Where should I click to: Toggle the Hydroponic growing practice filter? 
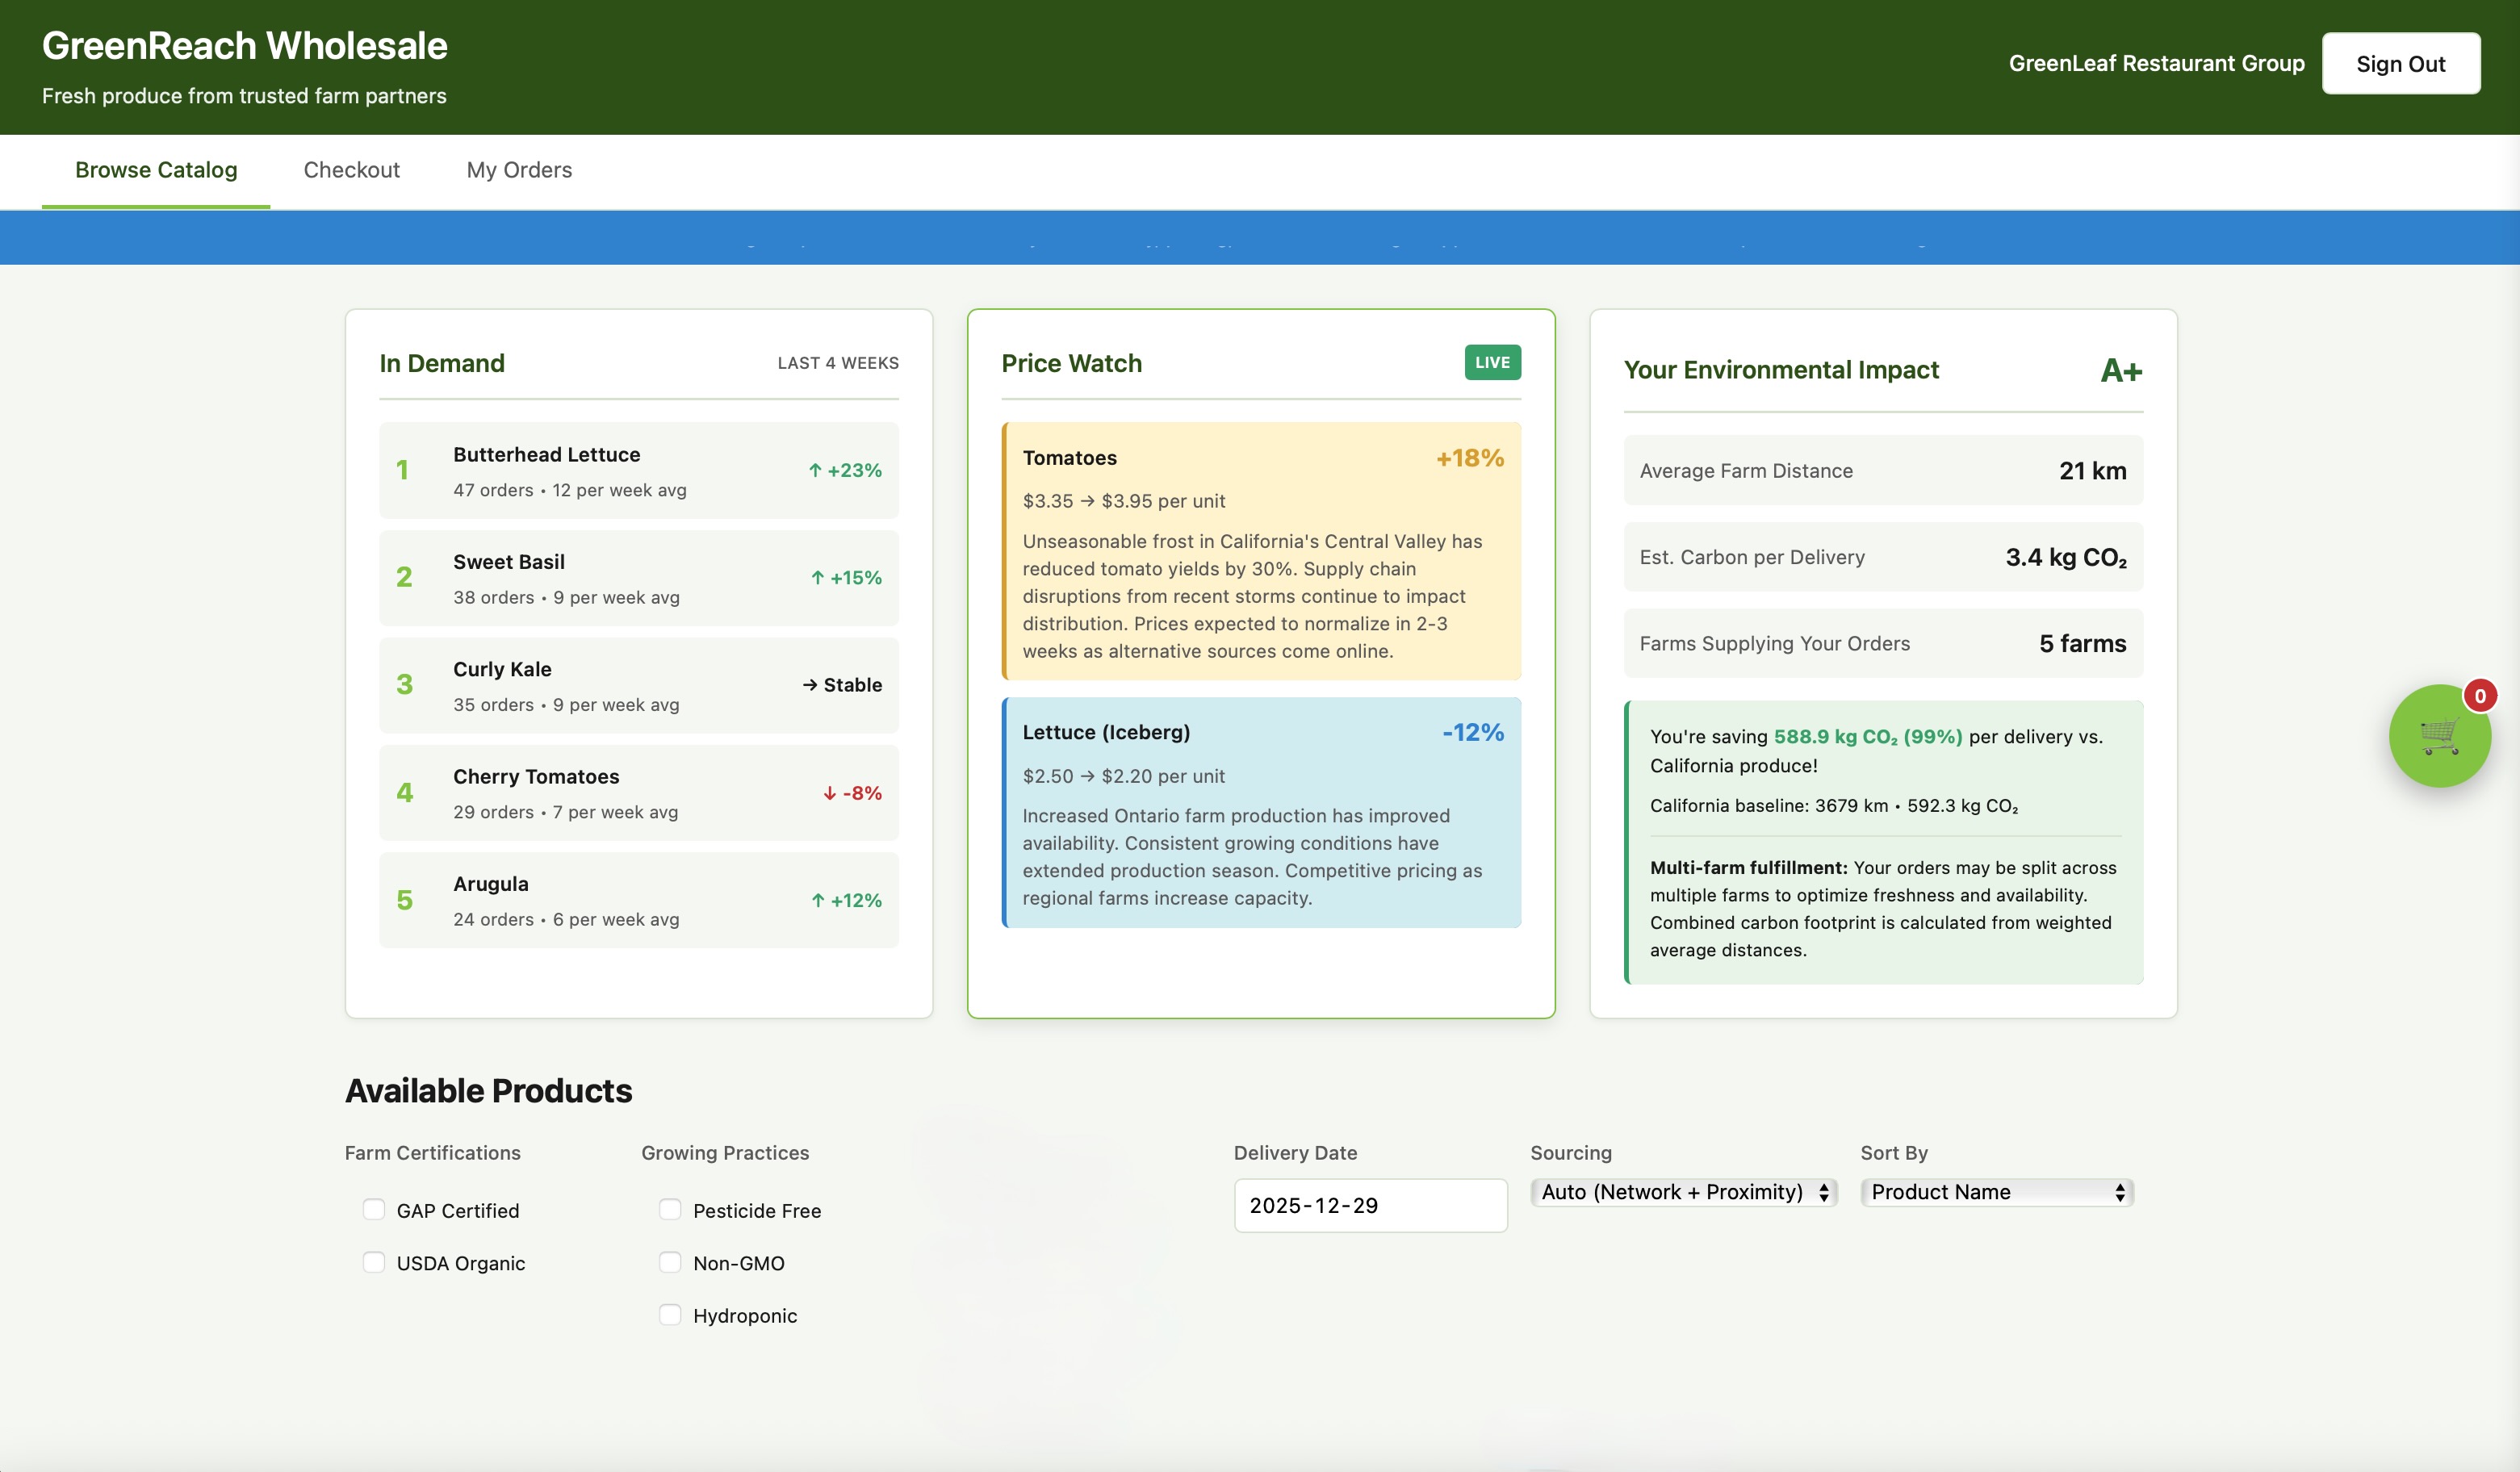click(x=670, y=1315)
